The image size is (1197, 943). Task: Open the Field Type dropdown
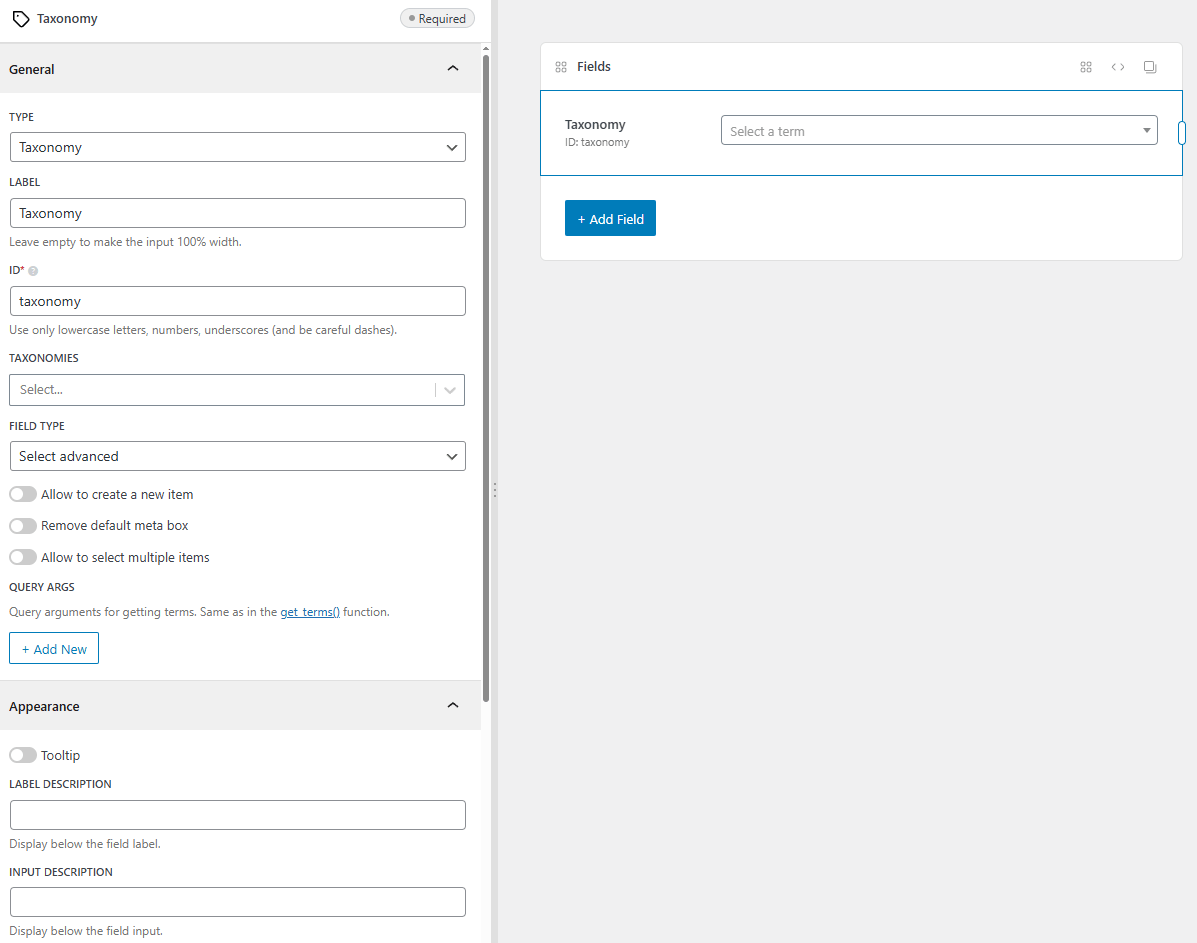(237, 456)
